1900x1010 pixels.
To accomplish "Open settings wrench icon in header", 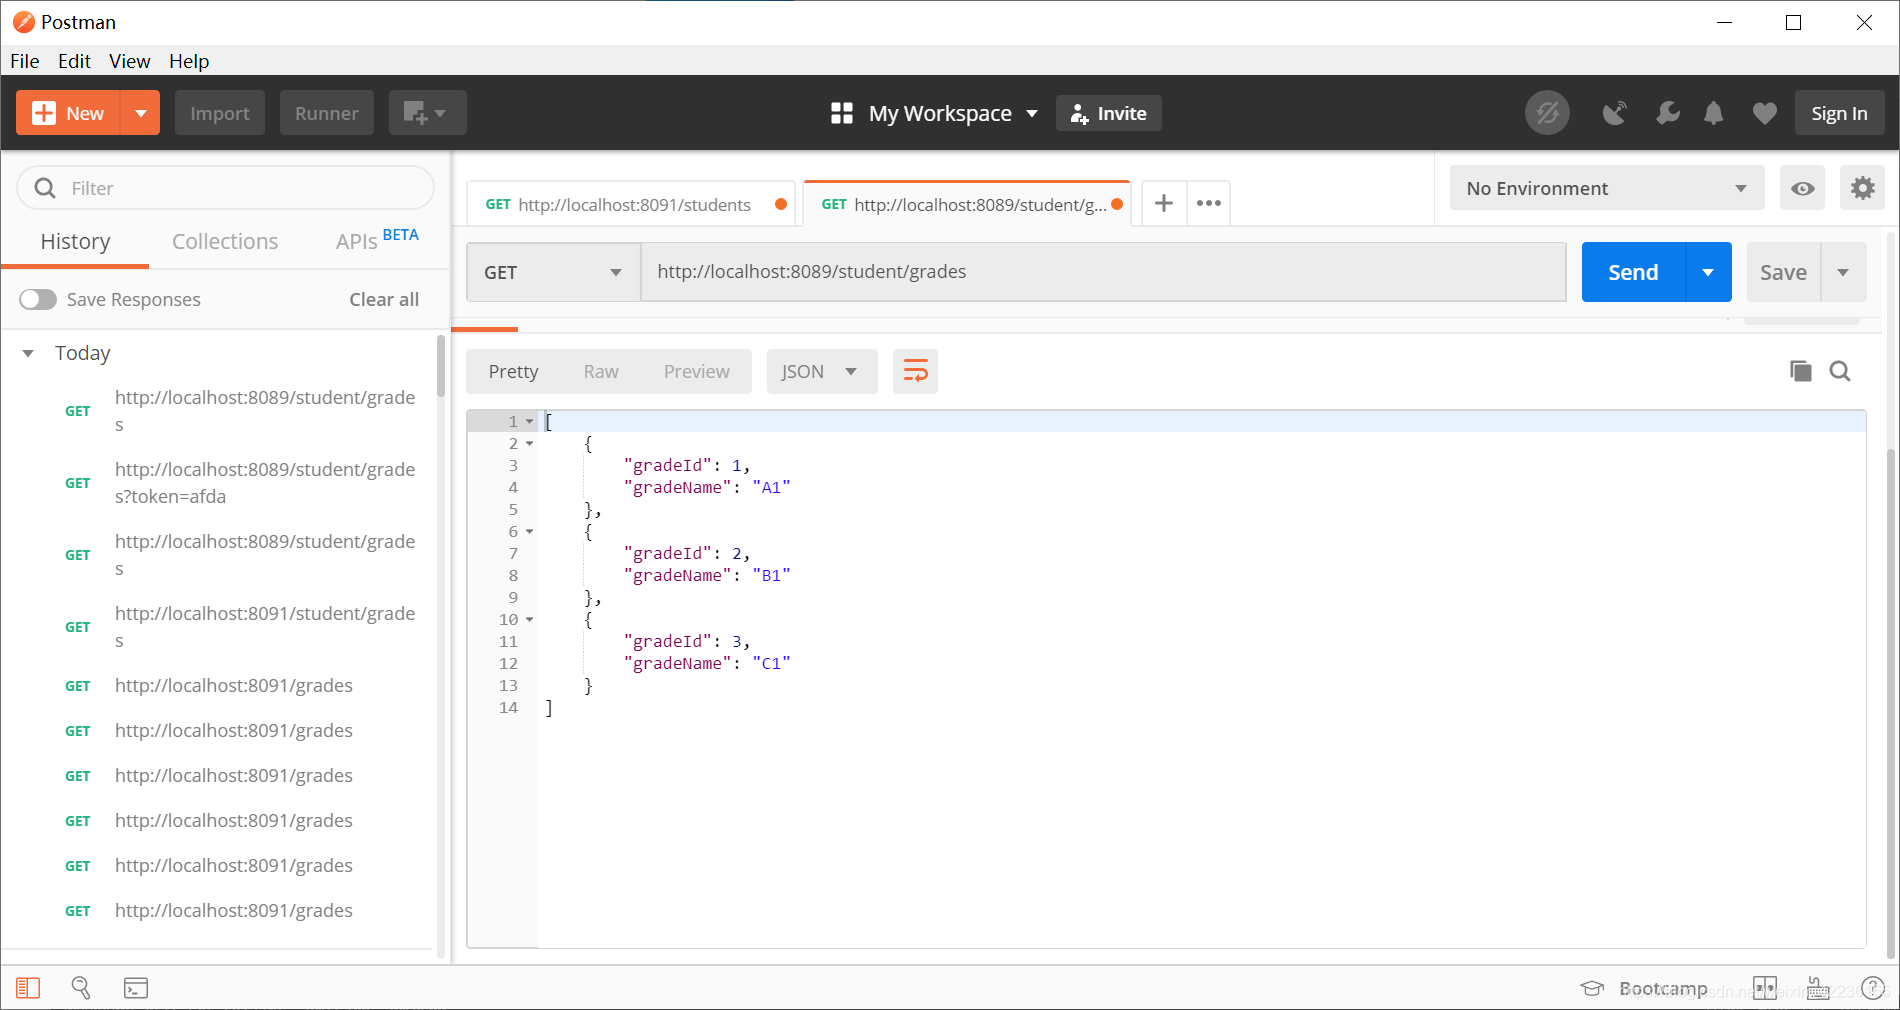I will click(1667, 113).
